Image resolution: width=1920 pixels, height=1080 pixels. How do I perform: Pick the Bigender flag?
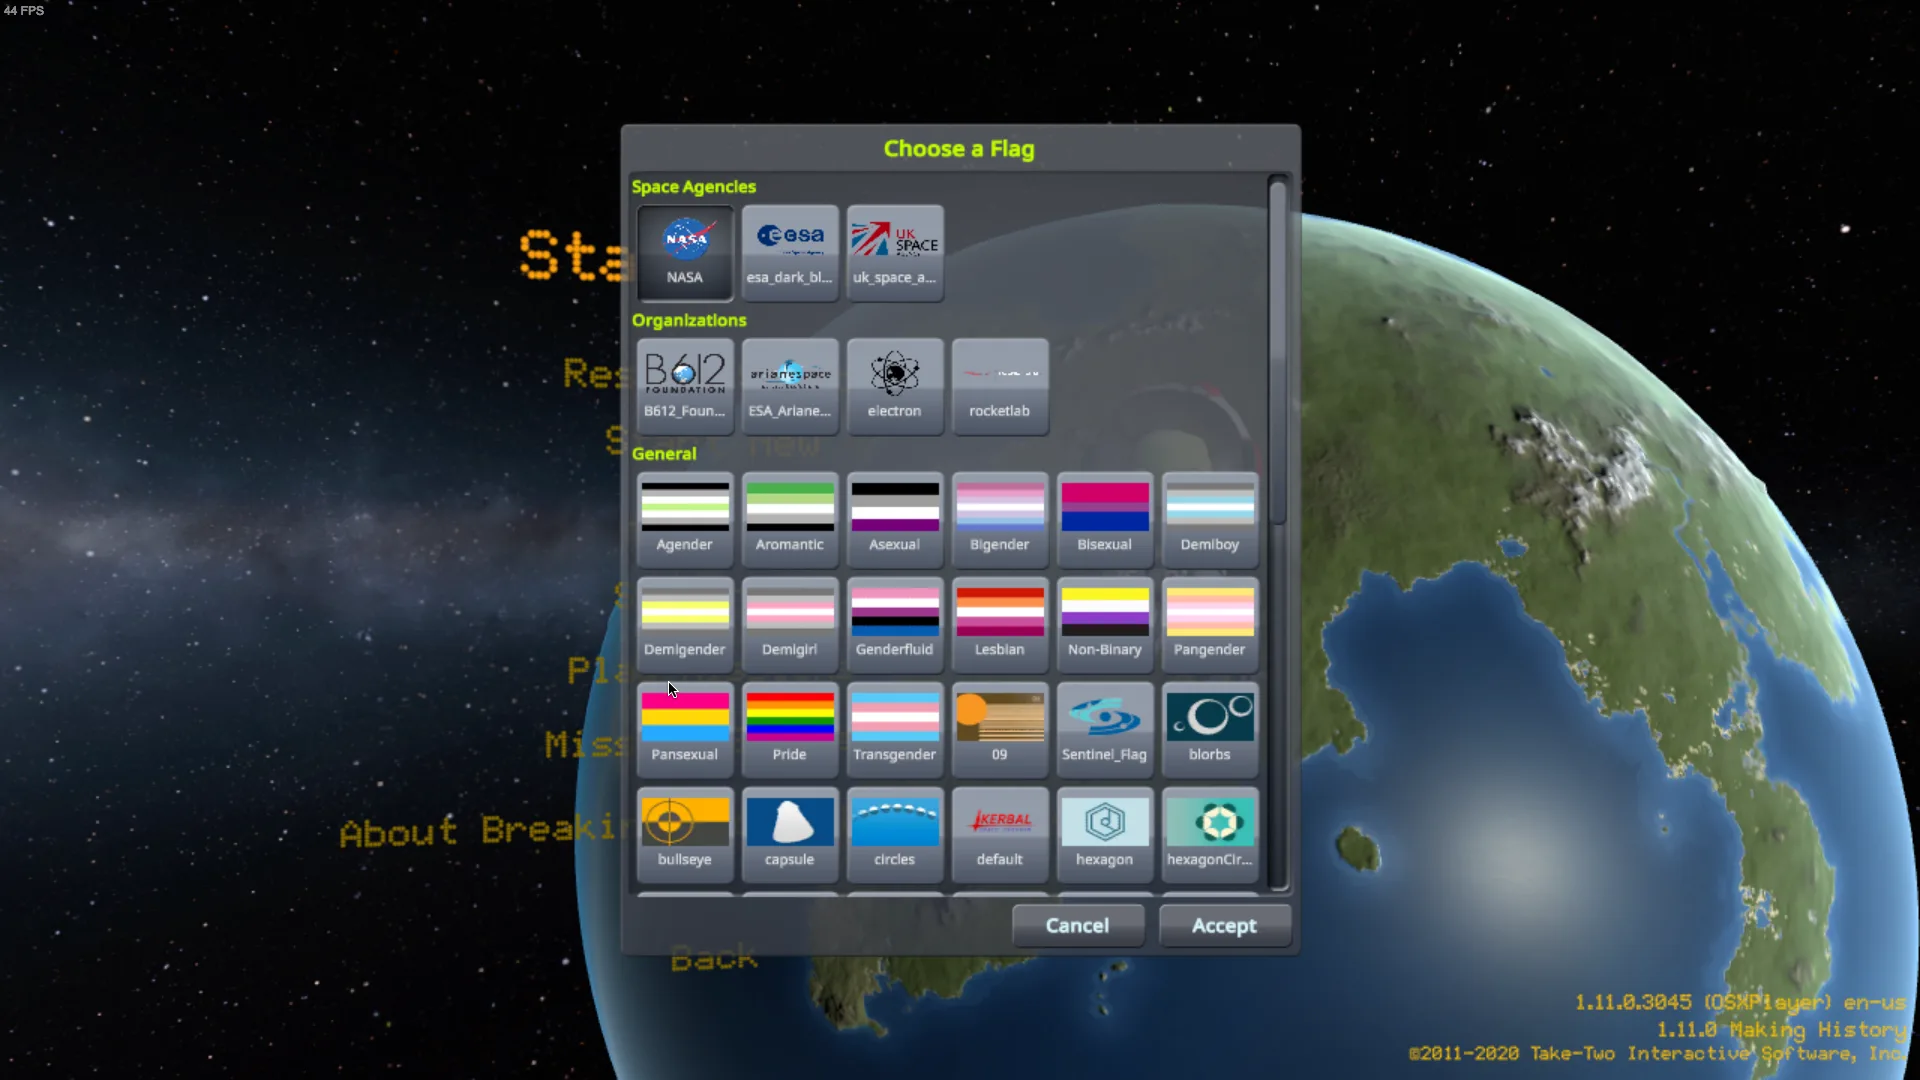pyautogui.click(x=1000, y=520)
